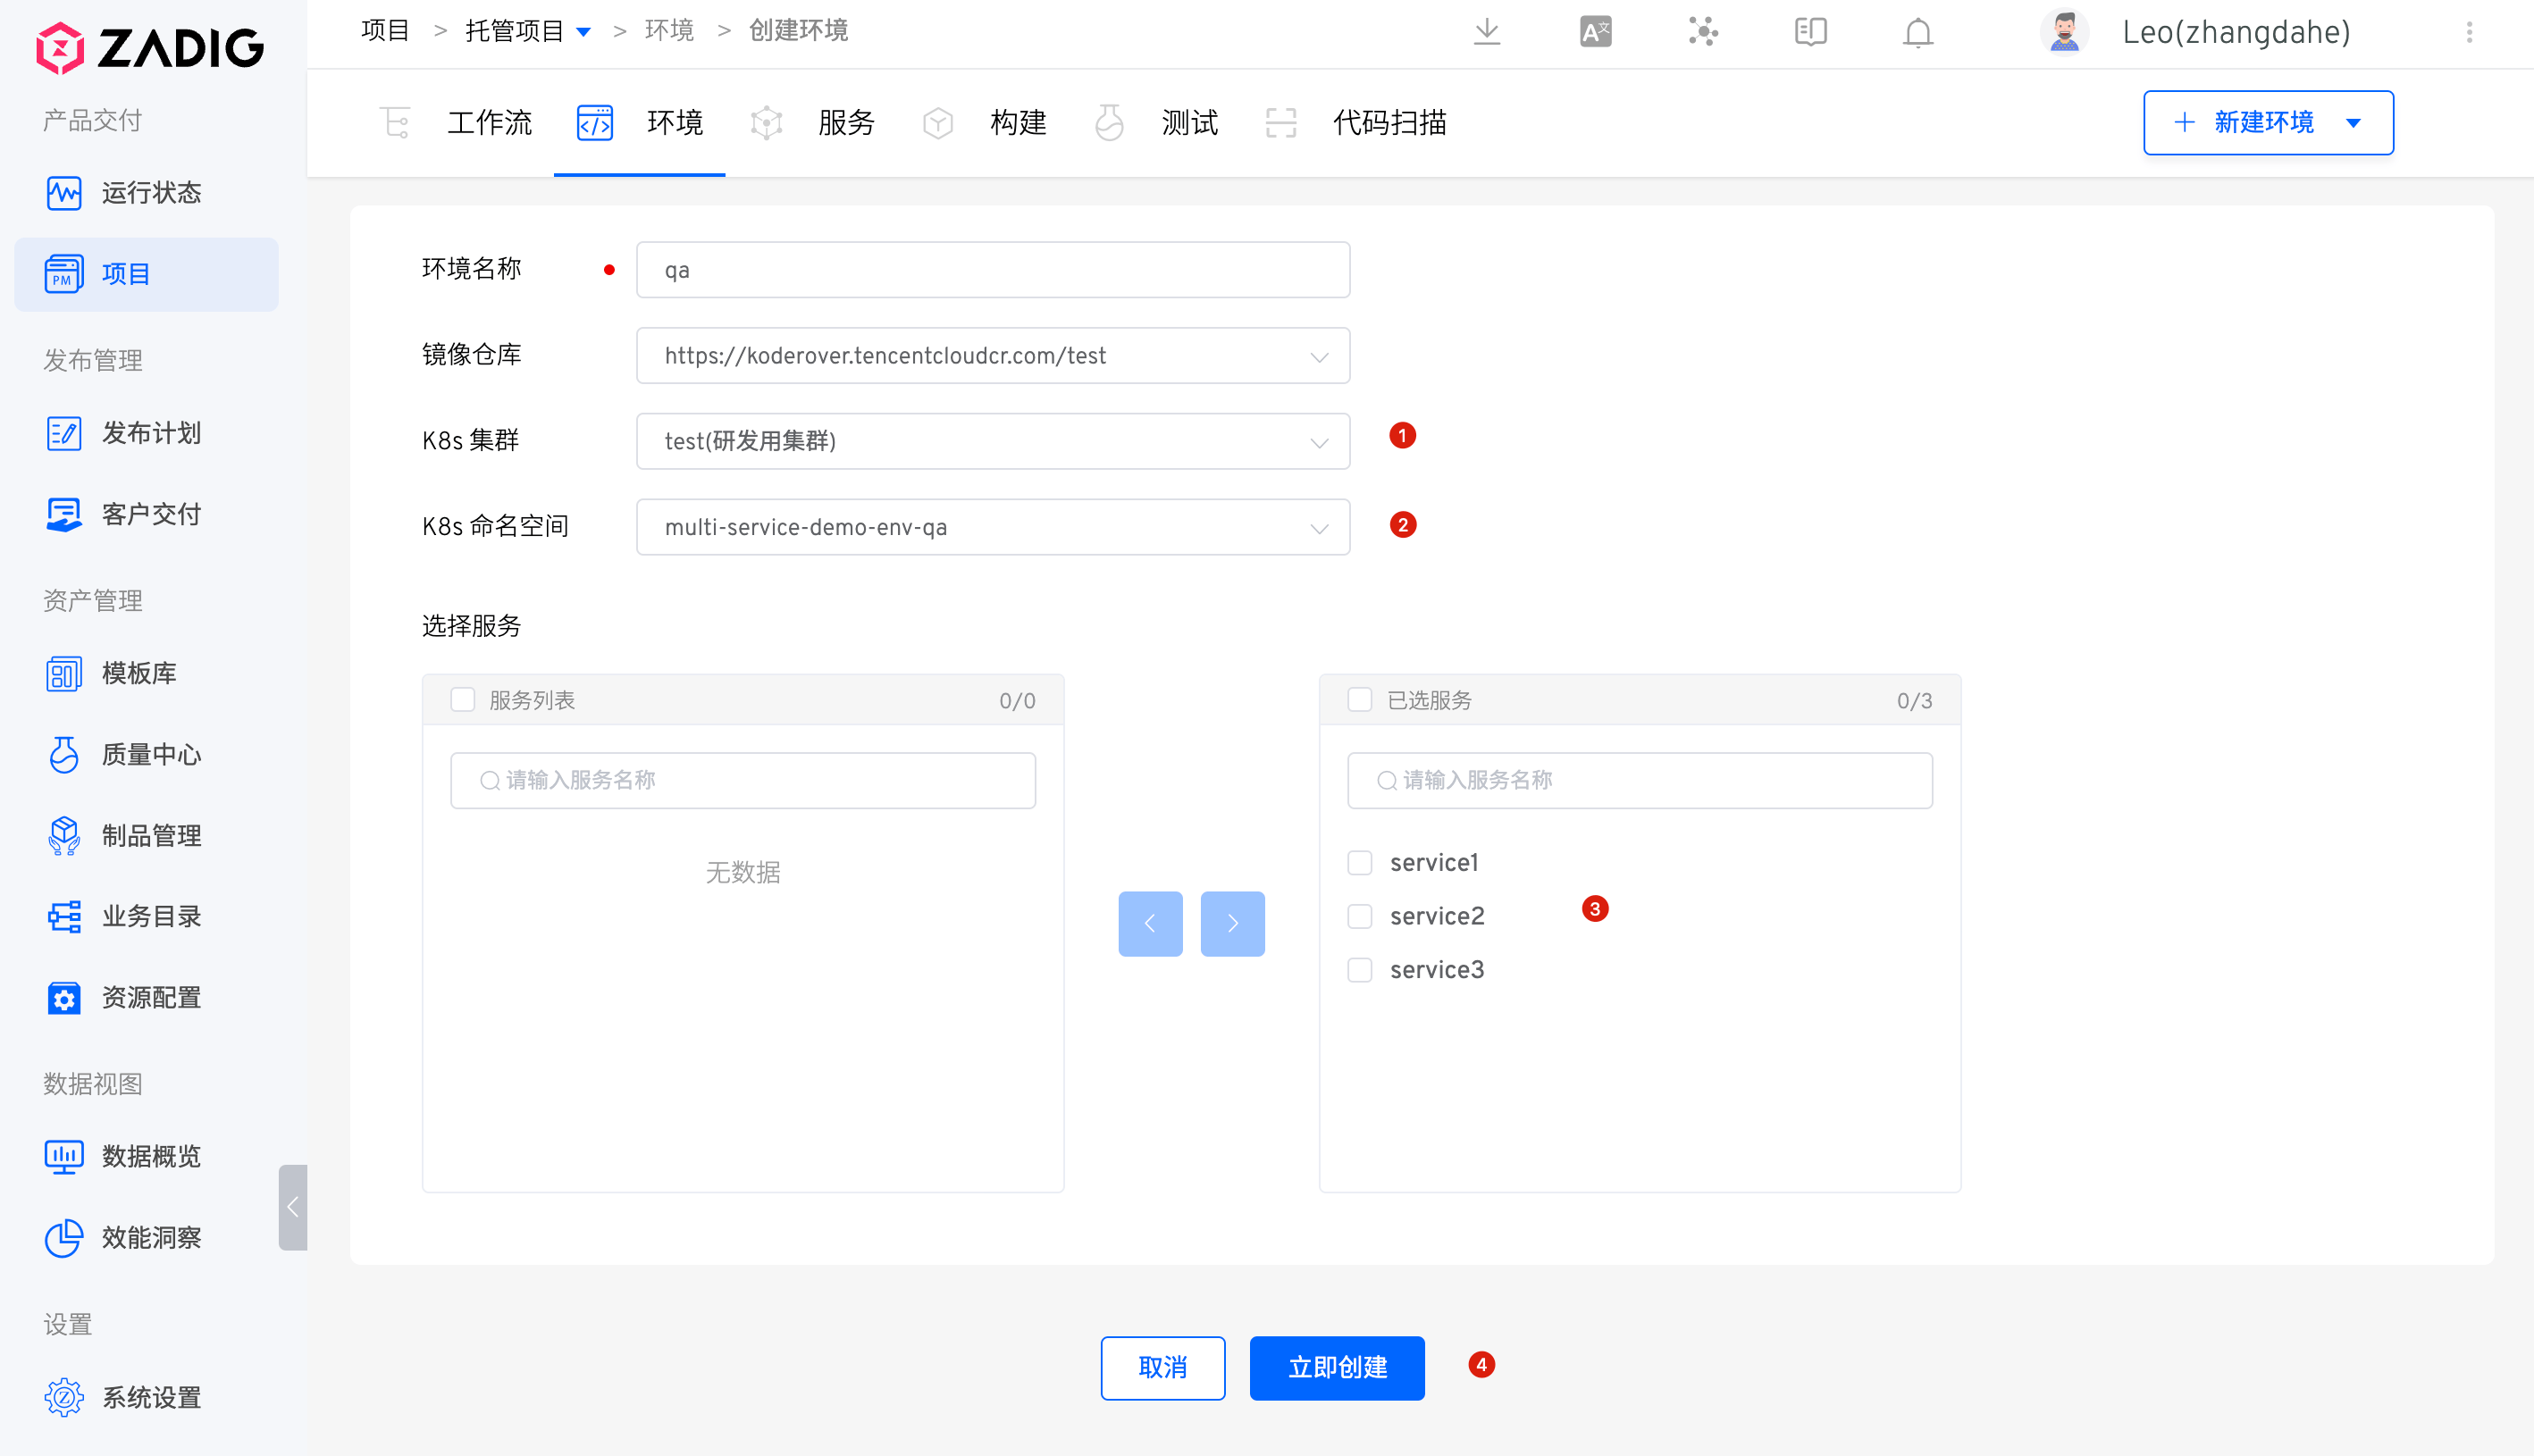Image resolution: width=2534 pixels, height=1456 pixels.
Task: Switch to the 构建 tab
Action: pyautogui.click(x=984, y=123)
